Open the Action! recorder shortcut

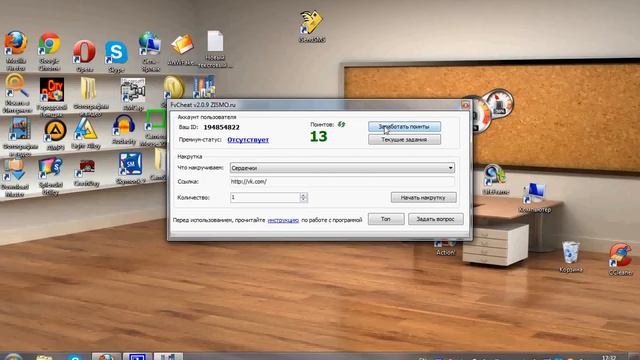pos(445,246)
